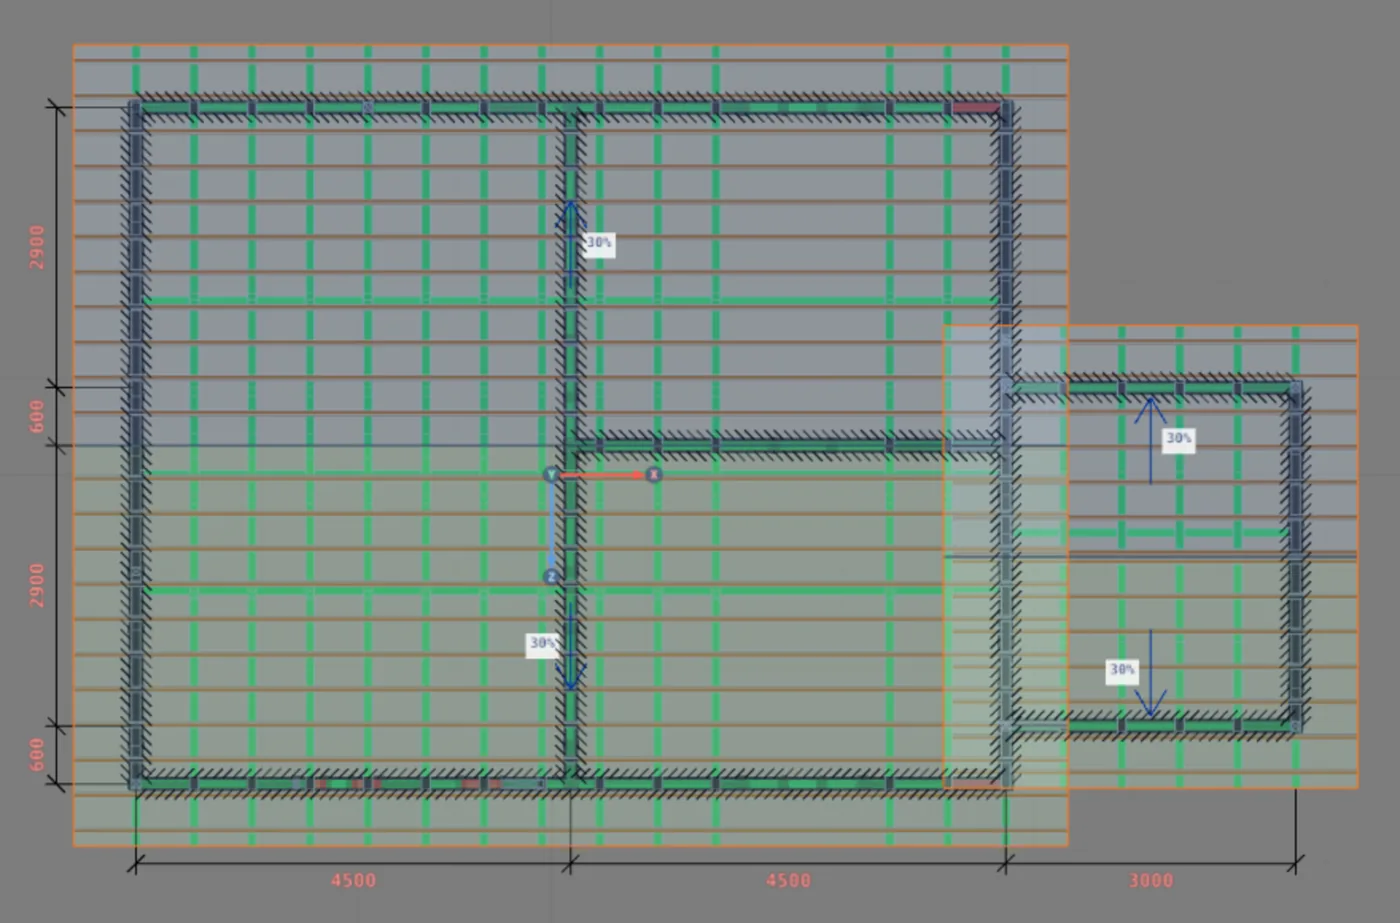This screenshot has height=923, width=1400.
Task: Select the lower 2900 vertical dimension label
Action: coord(38,585)
